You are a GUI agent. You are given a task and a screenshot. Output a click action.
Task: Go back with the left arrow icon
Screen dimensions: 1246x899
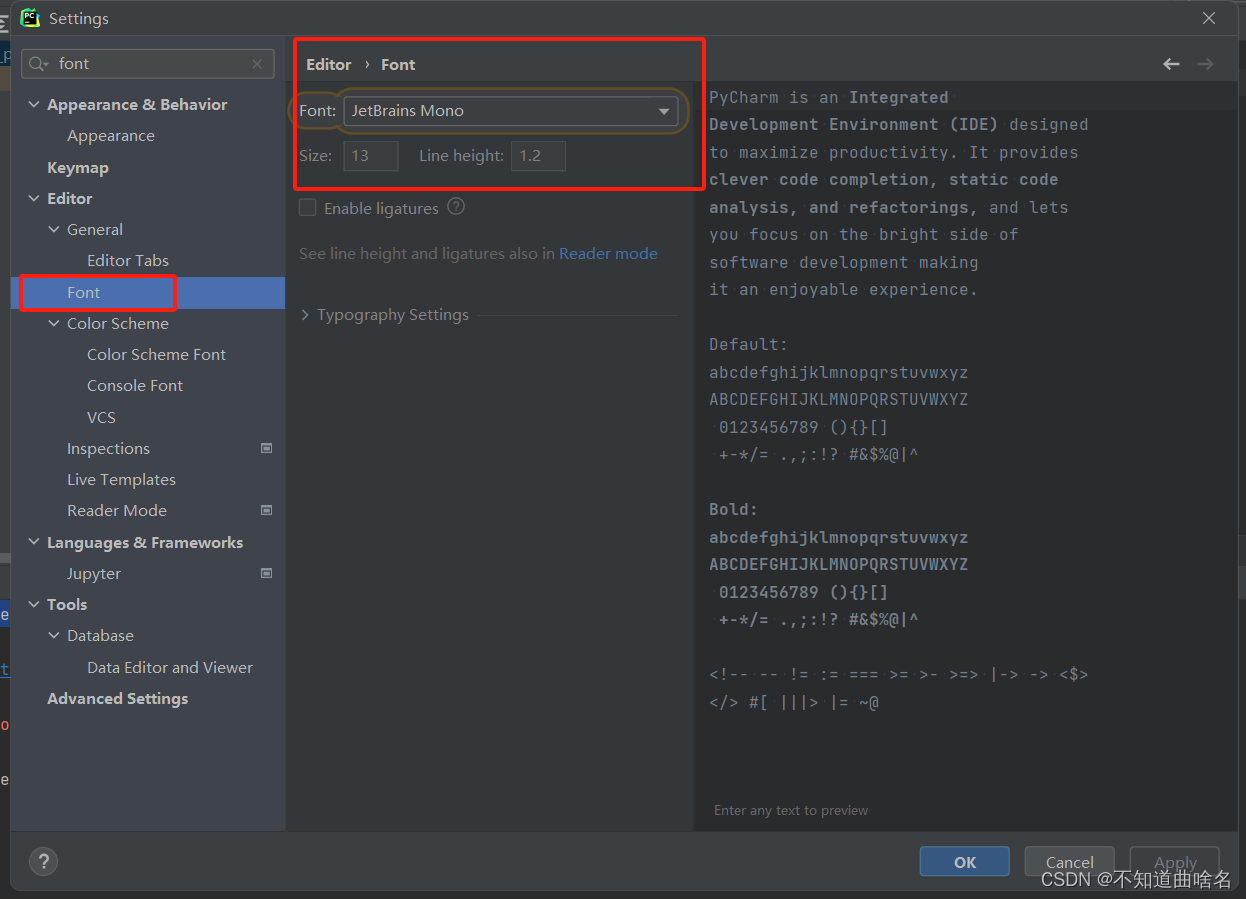click(1171, 64)
